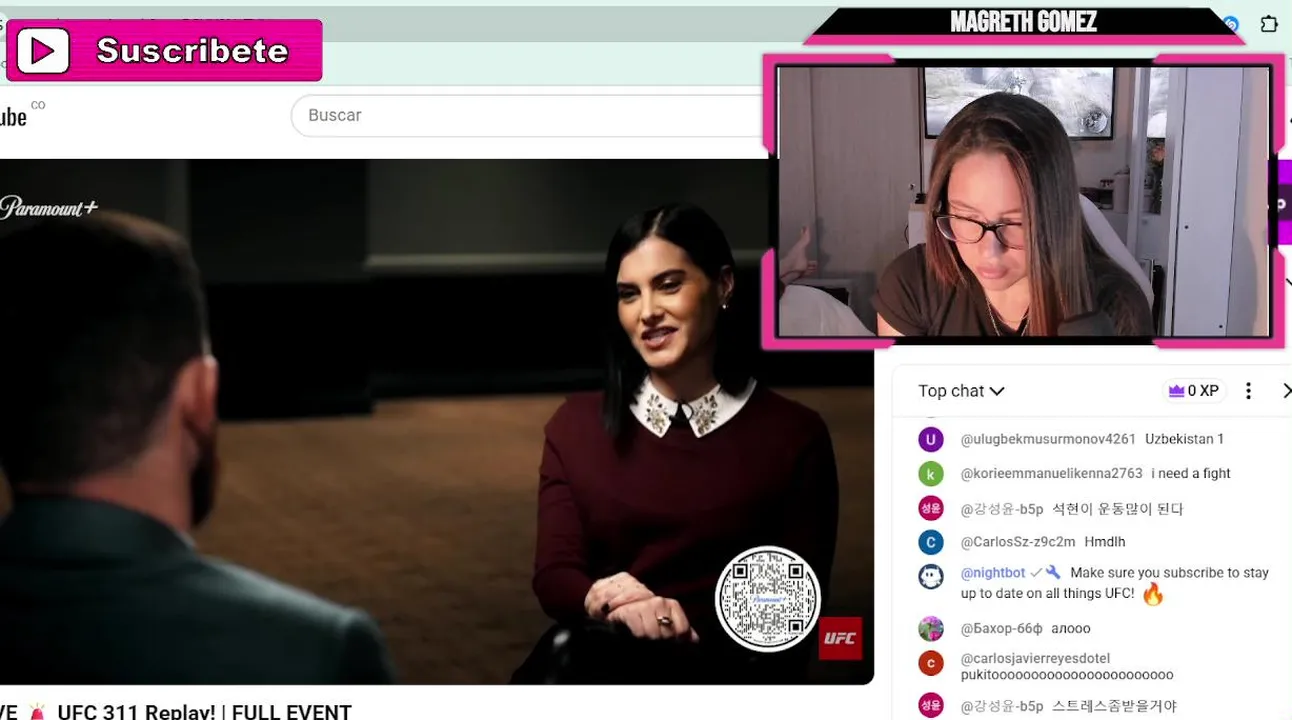Click the collapse chat arrow beside XP
Viewport: 1292px width, 720px height.
point(1285,391)
